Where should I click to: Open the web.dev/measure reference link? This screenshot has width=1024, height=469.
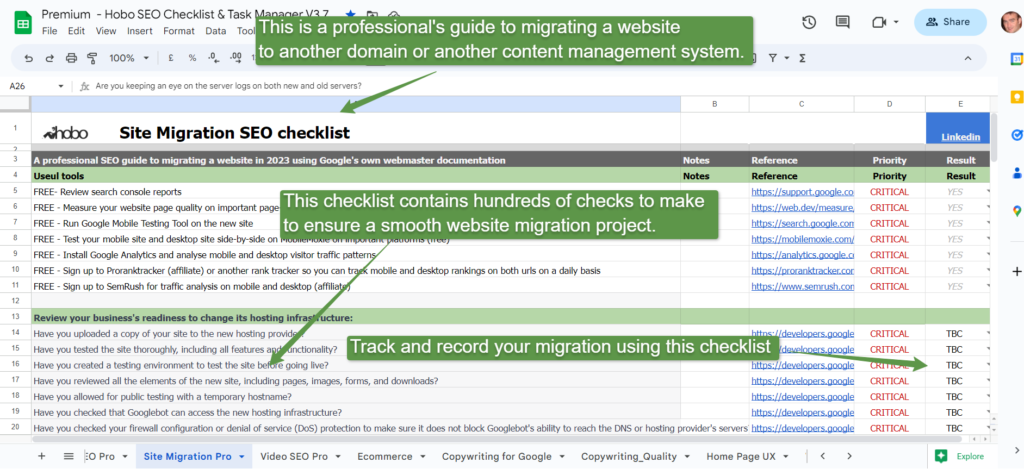pyautogui.click(x=803, y=208)
